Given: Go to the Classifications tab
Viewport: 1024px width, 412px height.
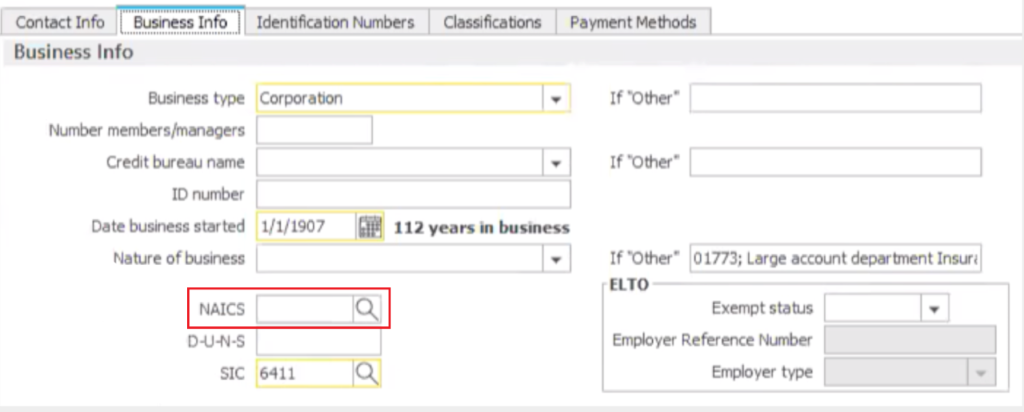Looking at the screenshot, I should (492, 21).
